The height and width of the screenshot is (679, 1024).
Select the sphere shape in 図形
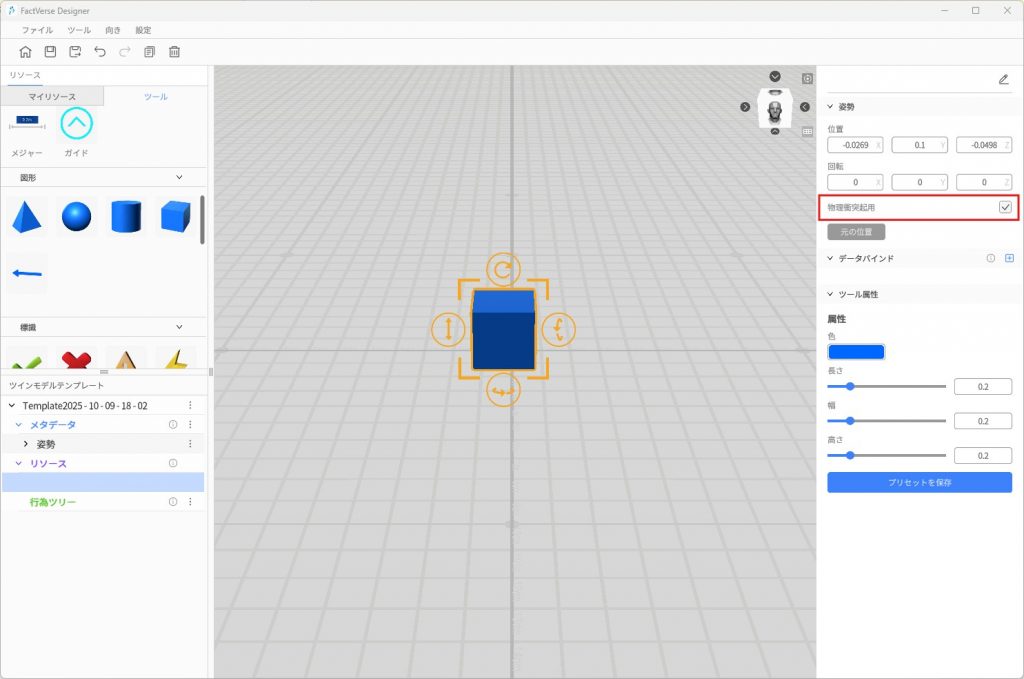click(77, 216)
